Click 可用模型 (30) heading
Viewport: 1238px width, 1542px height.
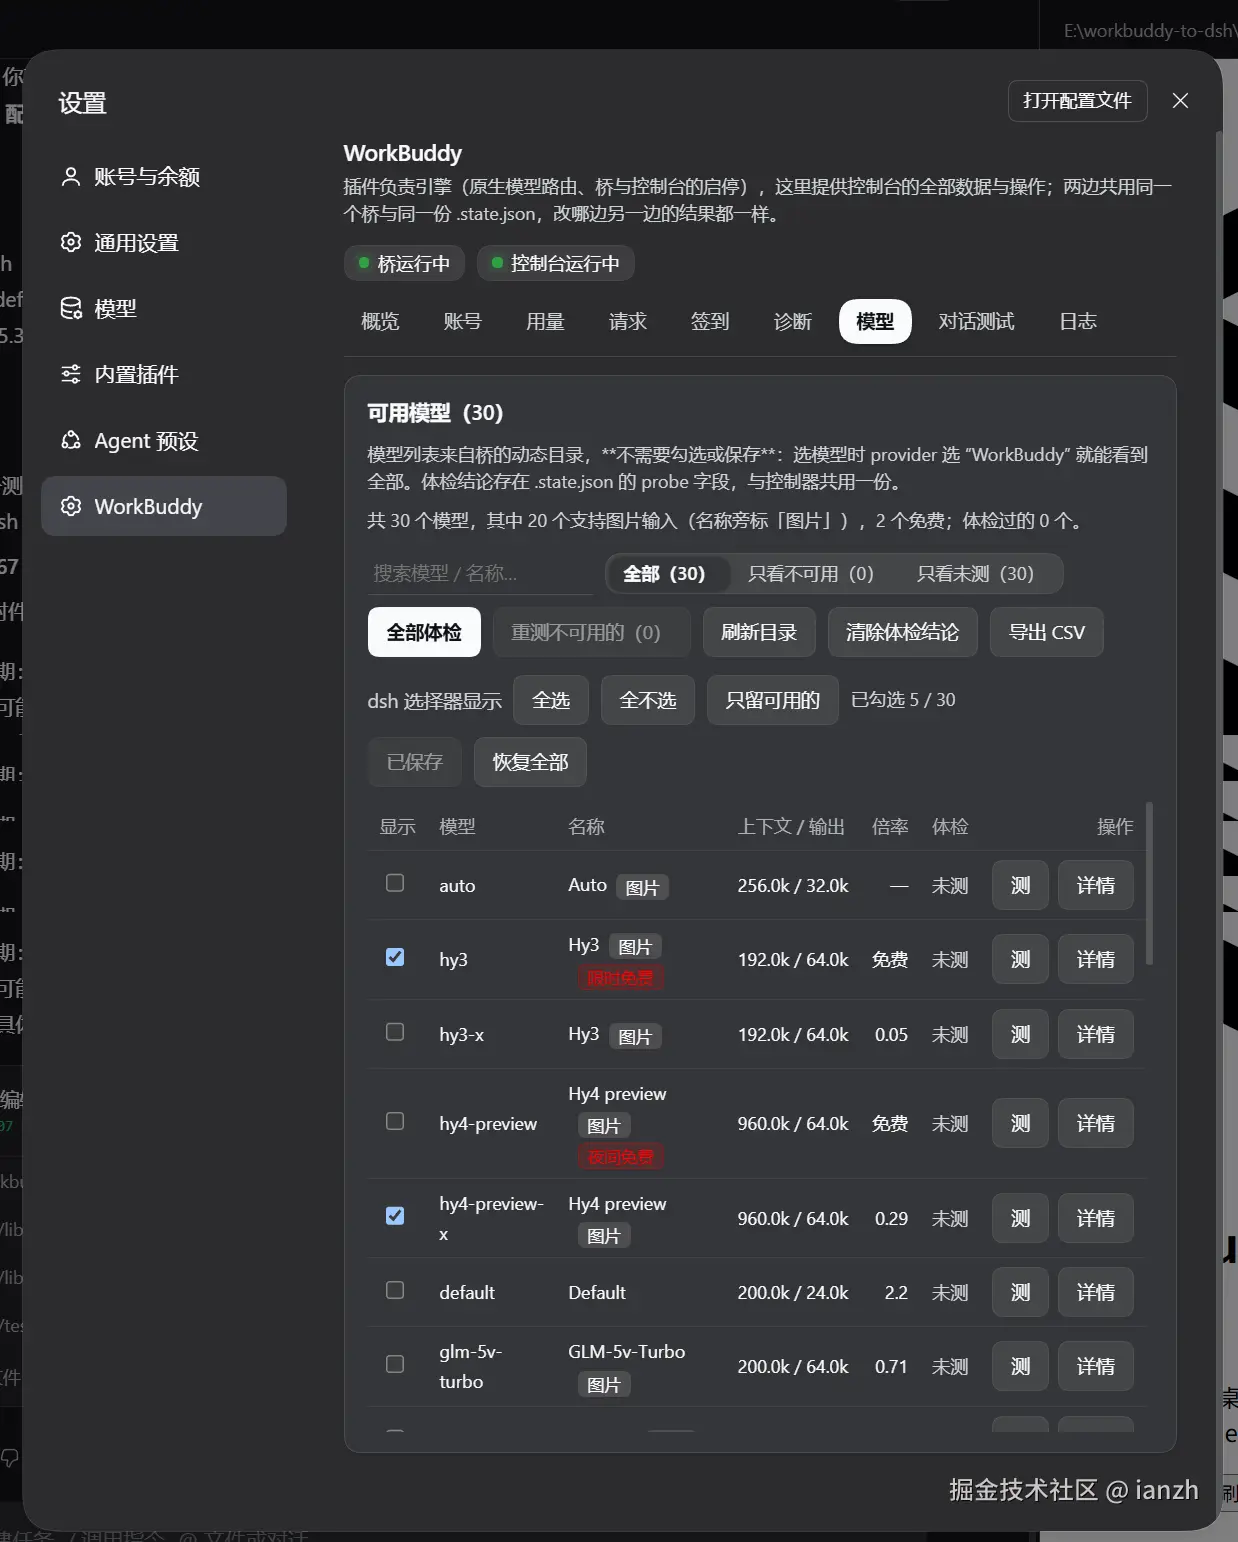(x=435, y=413)
